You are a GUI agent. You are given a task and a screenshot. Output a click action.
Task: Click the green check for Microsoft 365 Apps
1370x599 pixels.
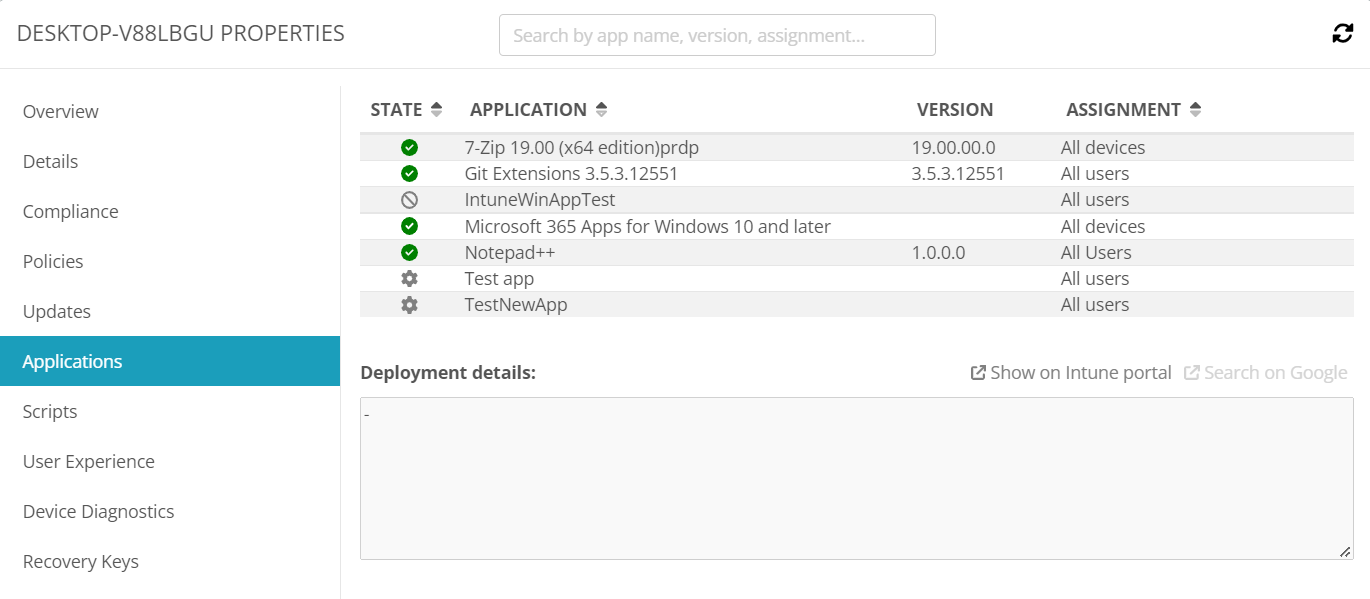click(x=409, y=227)
